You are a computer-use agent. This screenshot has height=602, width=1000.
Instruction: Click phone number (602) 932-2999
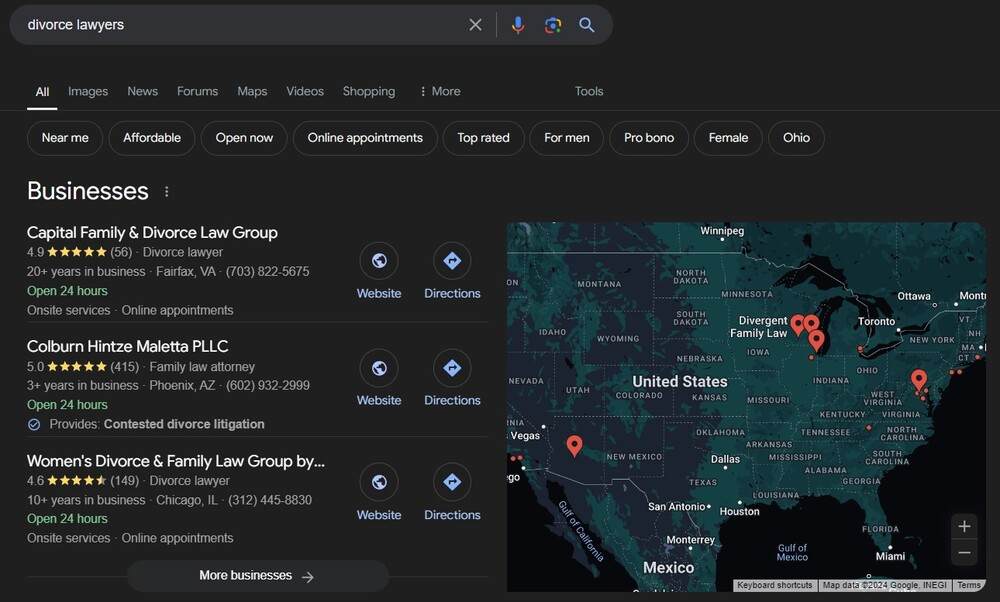268,385
